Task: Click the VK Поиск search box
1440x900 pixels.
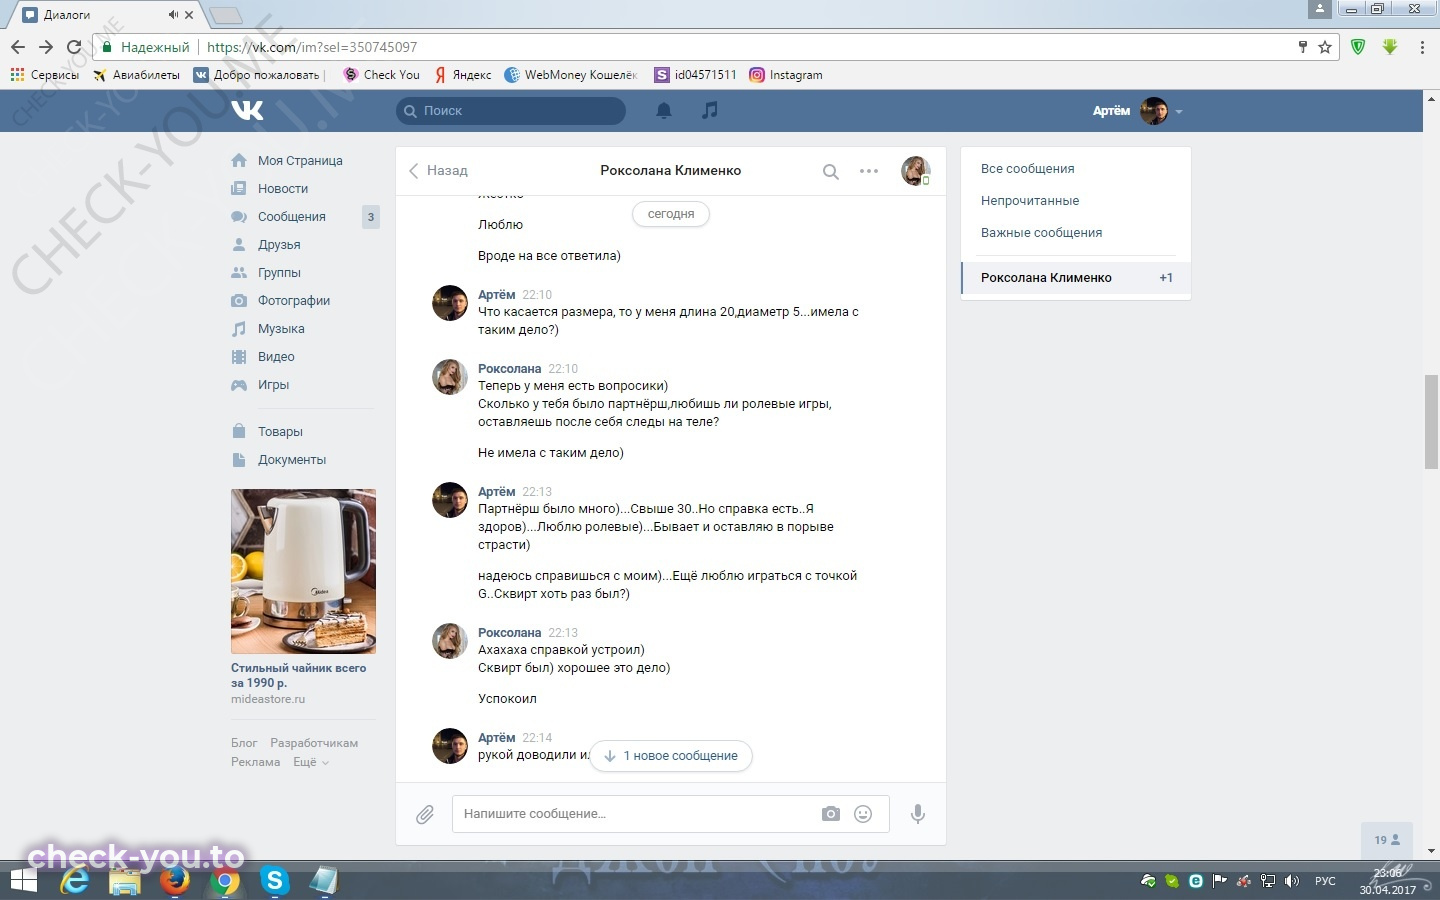Action: [x=511, y=111]
